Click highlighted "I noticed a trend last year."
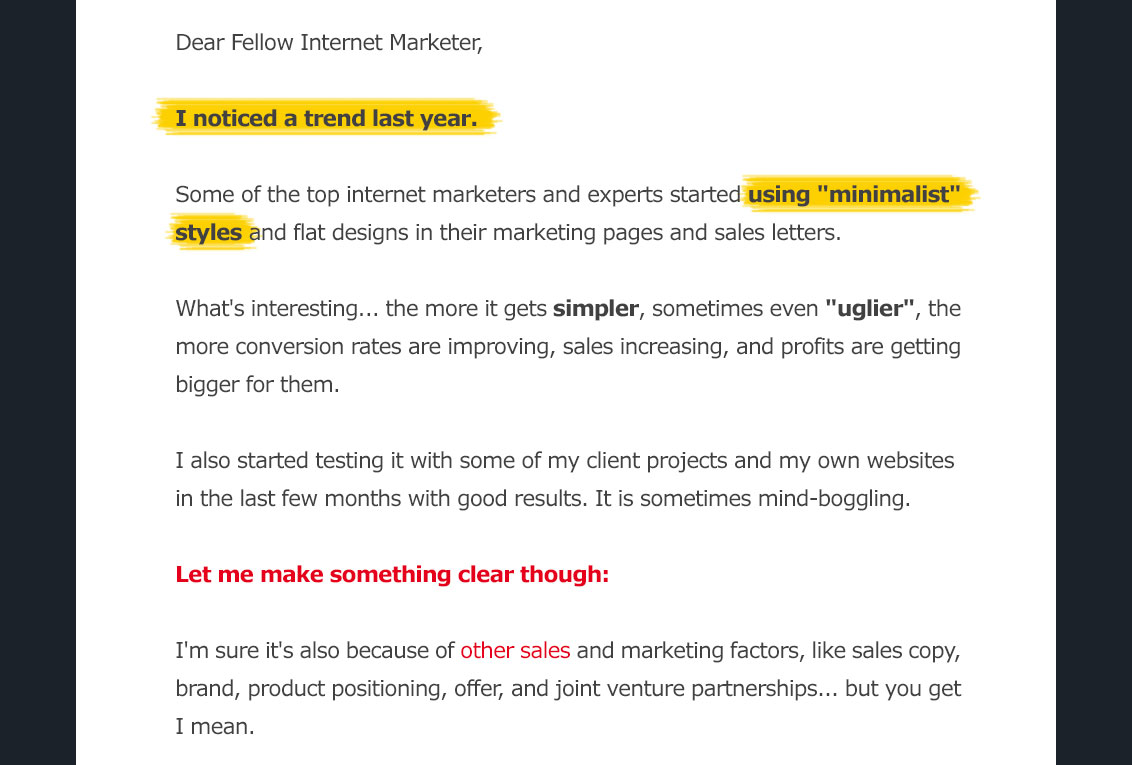The image size is (1132, 765). coord(326,119)
